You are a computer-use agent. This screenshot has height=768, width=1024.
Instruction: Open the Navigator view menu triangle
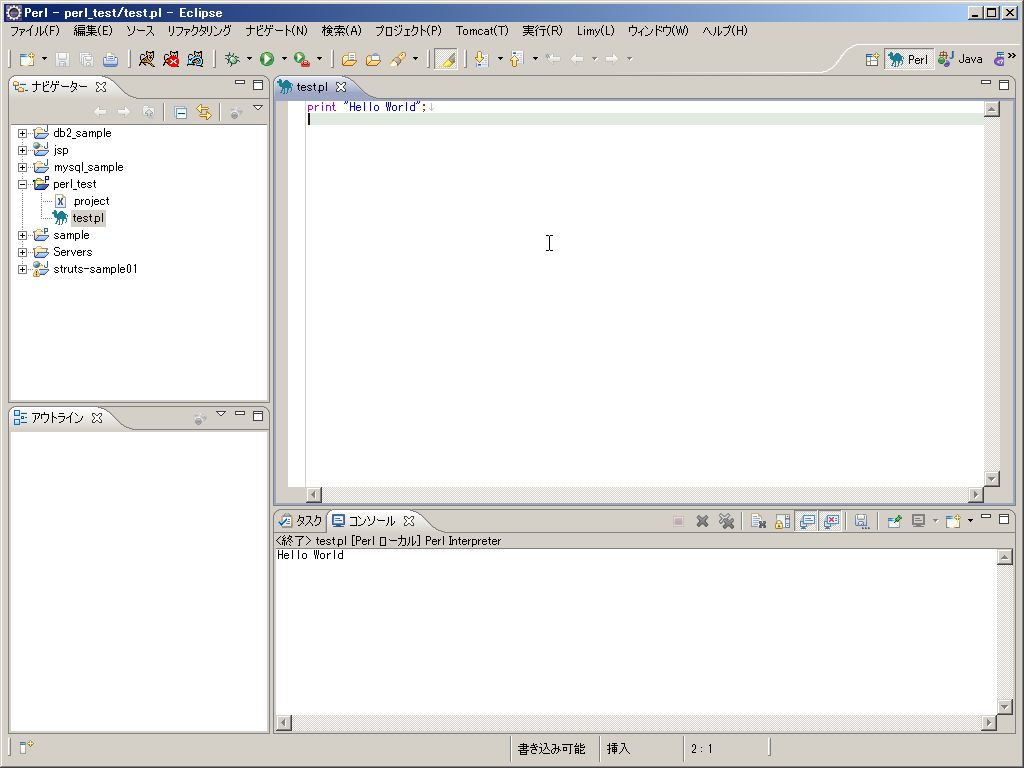pyautogui.click(x=258, y=108)
